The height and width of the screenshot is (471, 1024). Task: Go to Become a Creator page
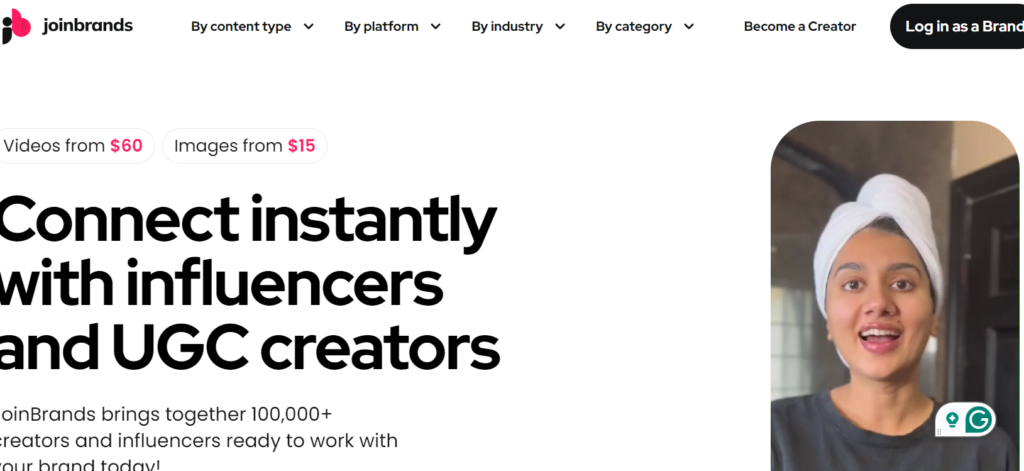800,27
